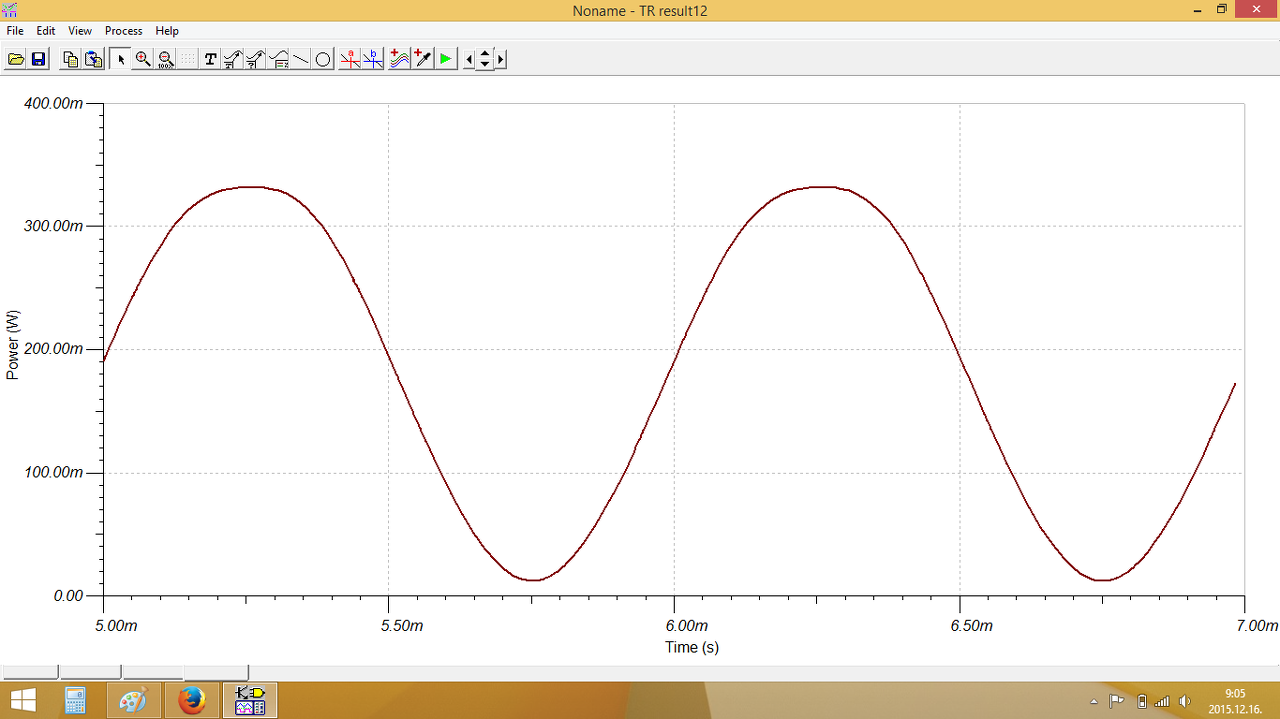Viewport: 1280px width, 719px height.
Task: Click the TINA circuit simulator taskbar icon
Action: (250, 700)
